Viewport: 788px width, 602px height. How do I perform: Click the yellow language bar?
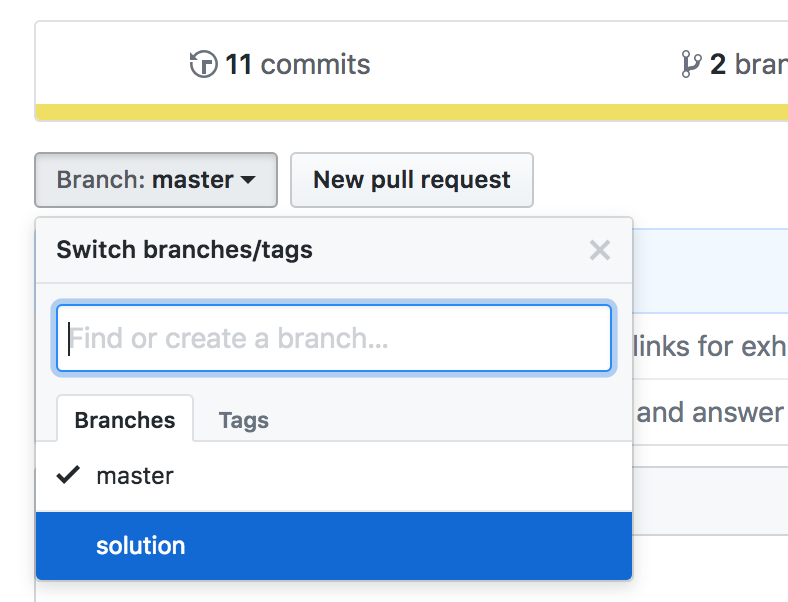pyautogui.click(x=412, y=112)
